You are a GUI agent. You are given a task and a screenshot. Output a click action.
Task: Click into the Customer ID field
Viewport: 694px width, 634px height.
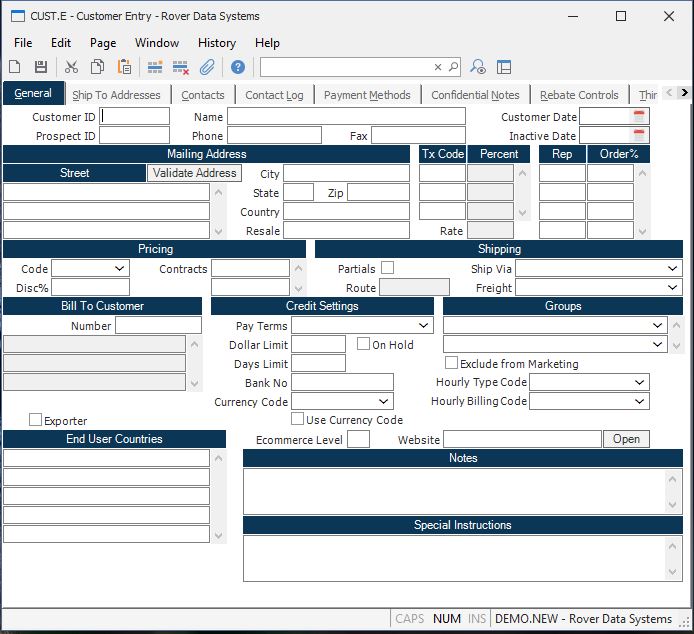135,117
